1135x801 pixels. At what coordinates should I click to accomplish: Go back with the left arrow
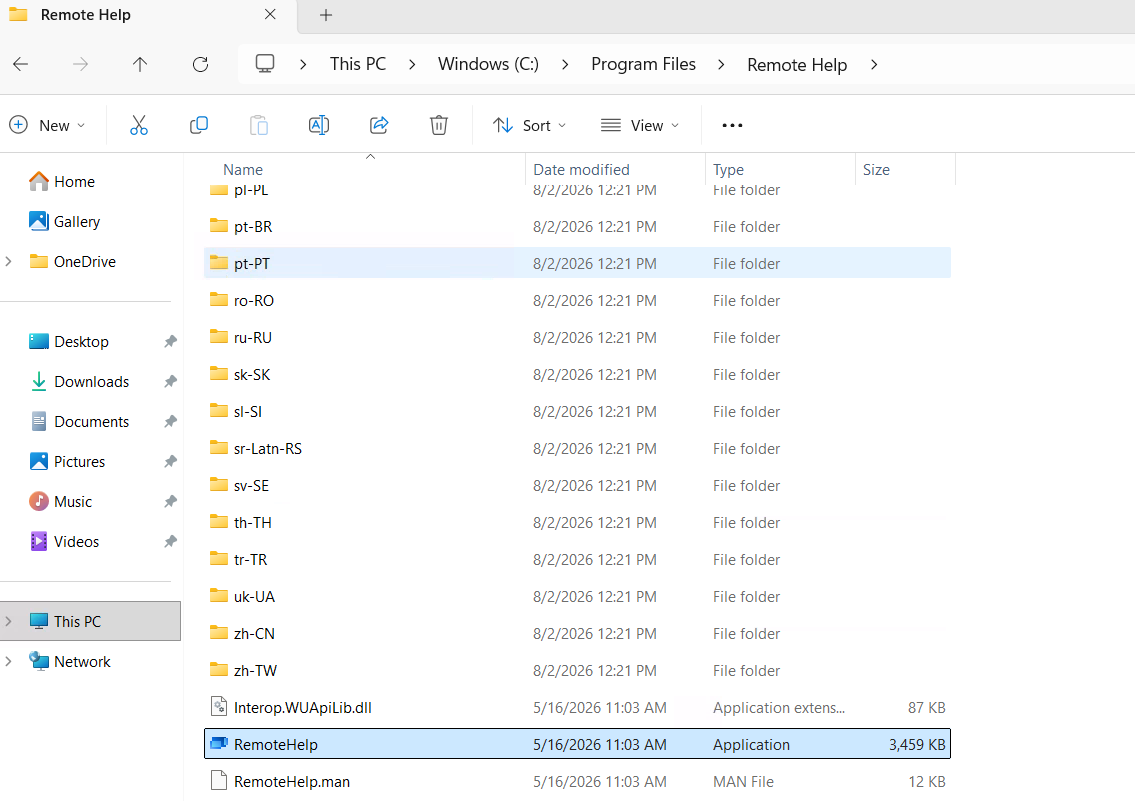[x=20, y=64]
